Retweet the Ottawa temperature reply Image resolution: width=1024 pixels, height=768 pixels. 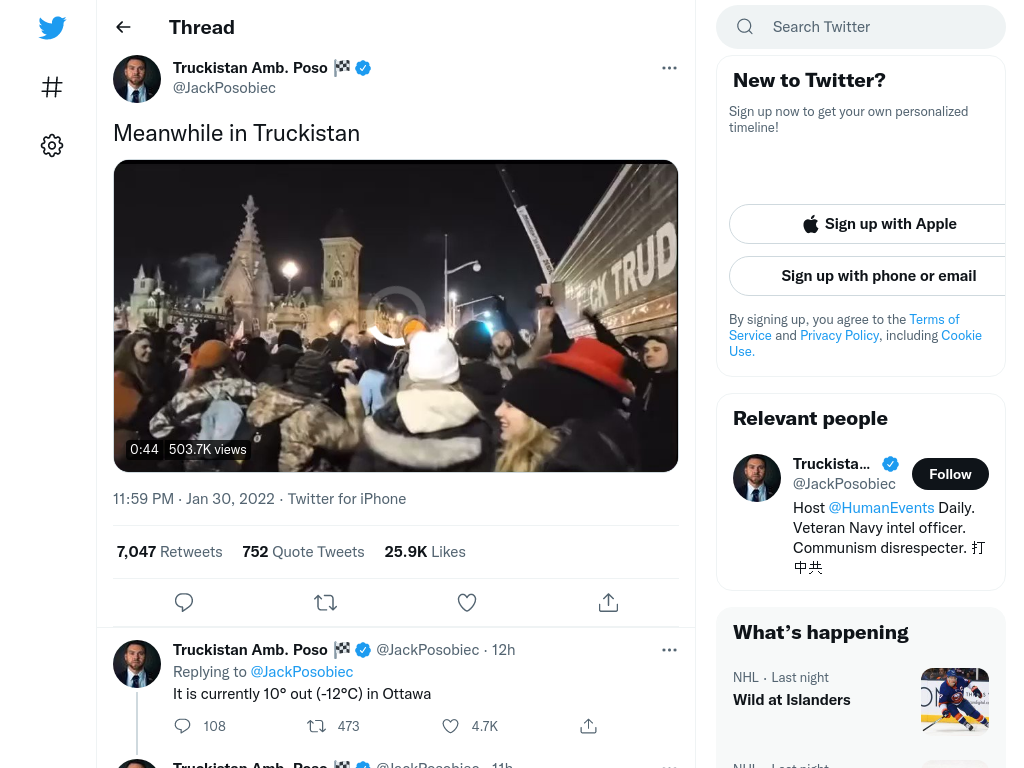(x=317, y=726)
